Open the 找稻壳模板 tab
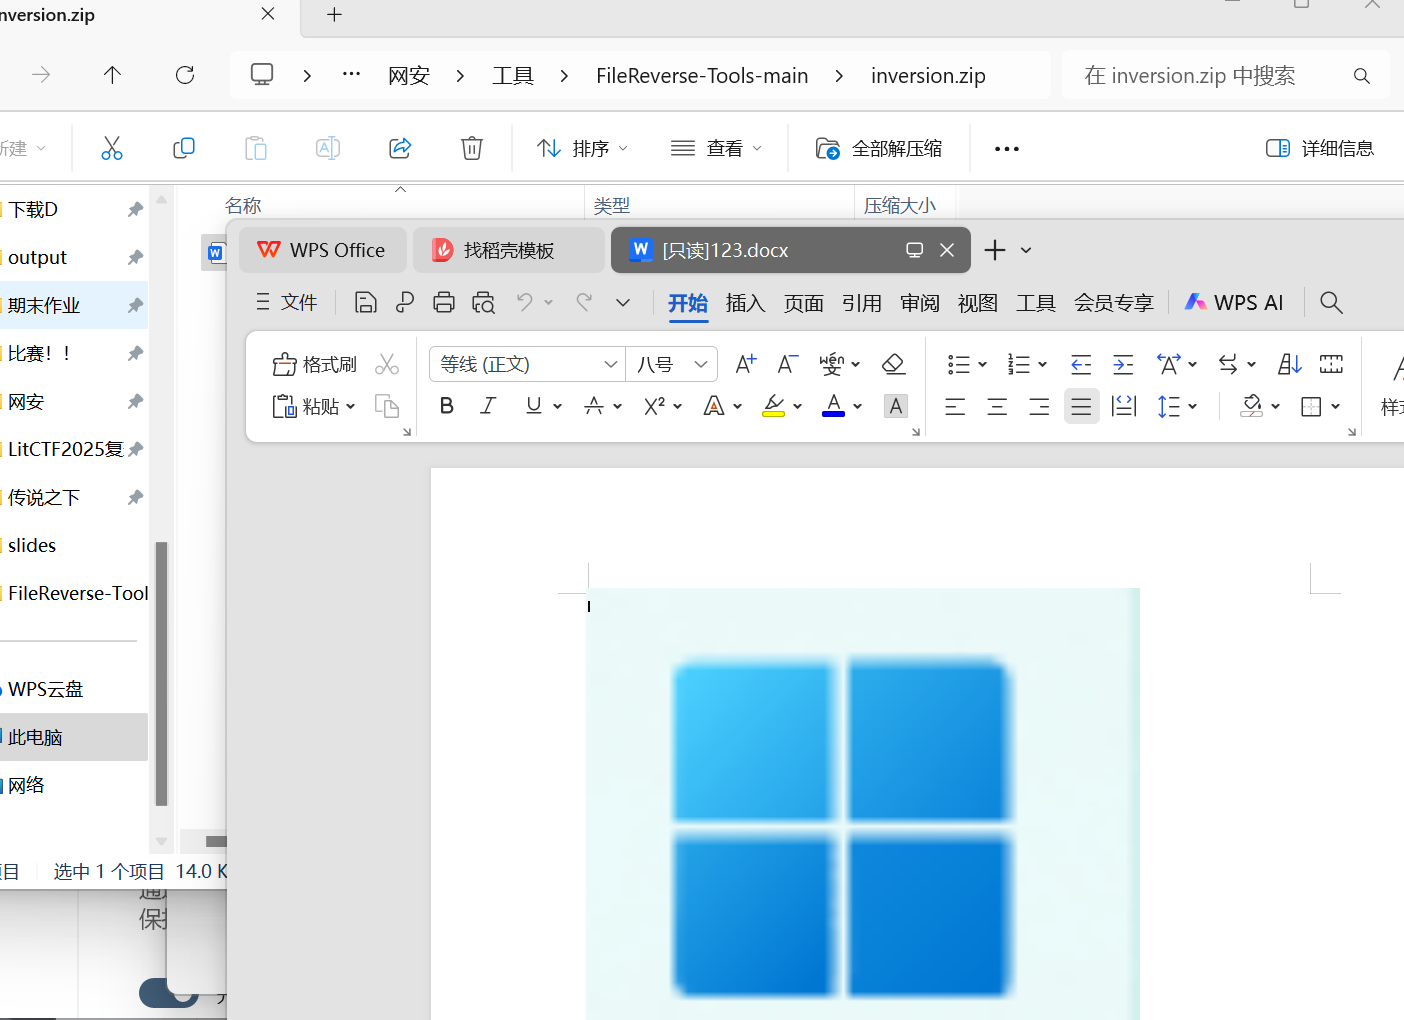 pos(508,250)
